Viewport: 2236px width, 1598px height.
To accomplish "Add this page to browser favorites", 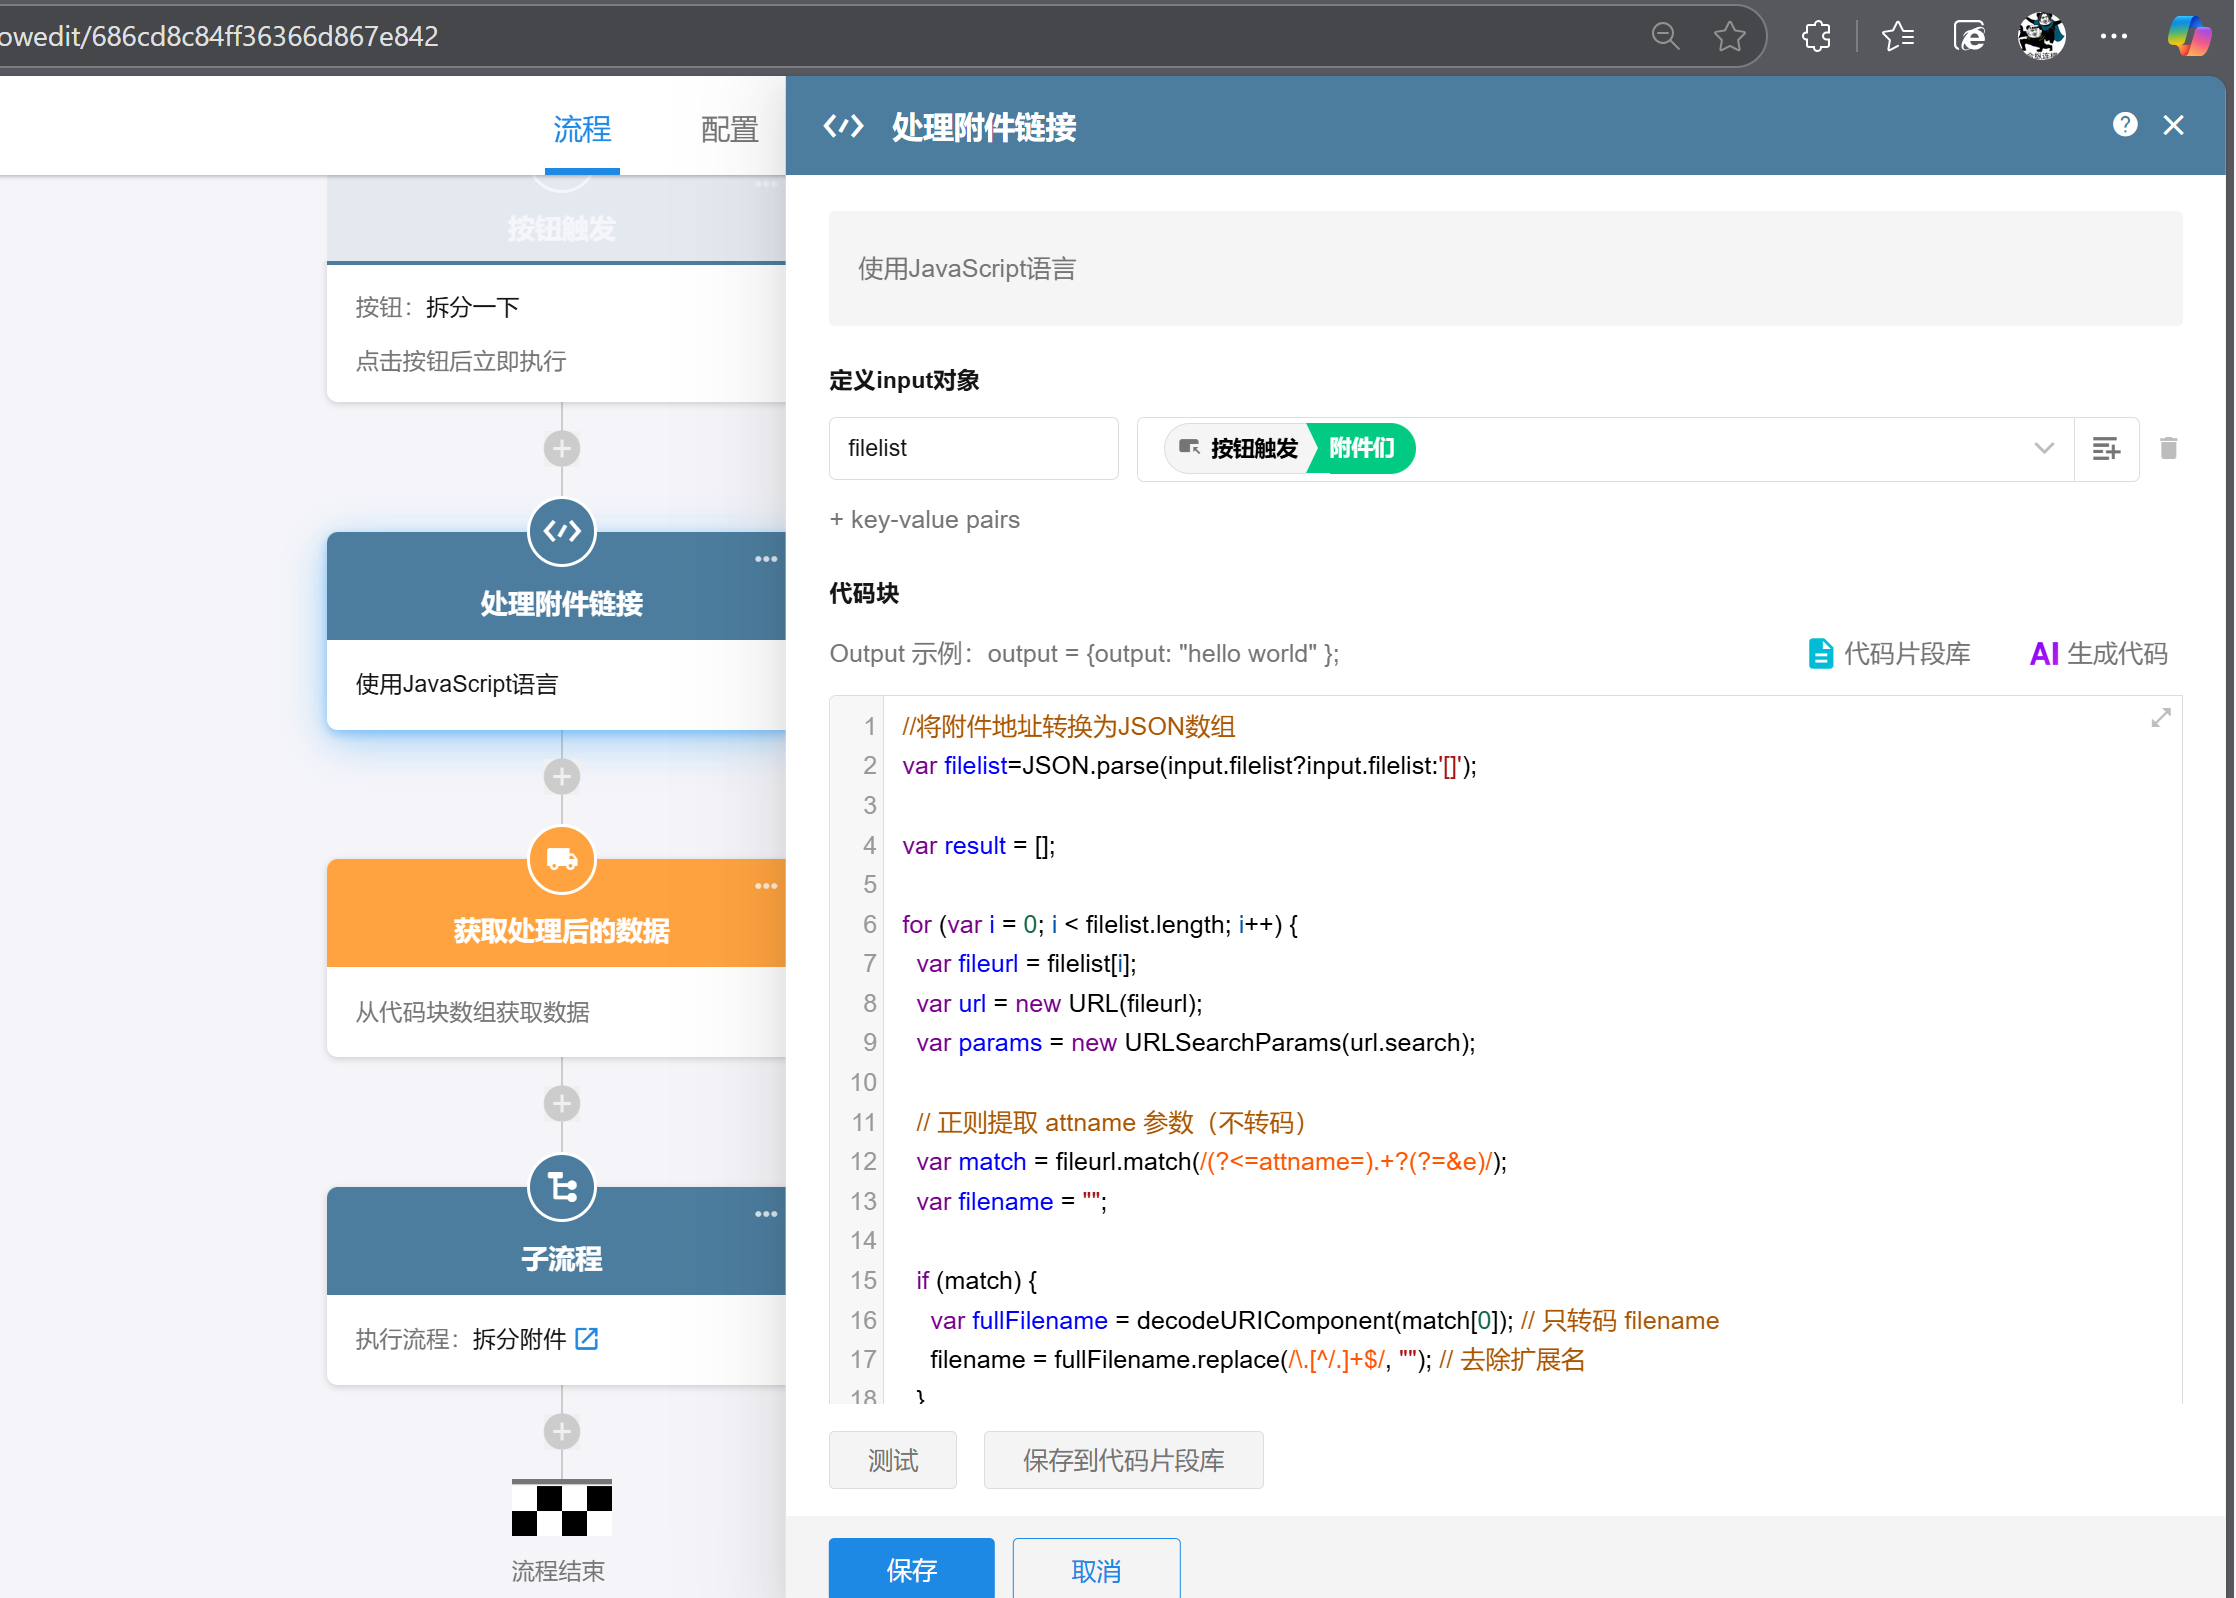I will tap(1729, 37).
